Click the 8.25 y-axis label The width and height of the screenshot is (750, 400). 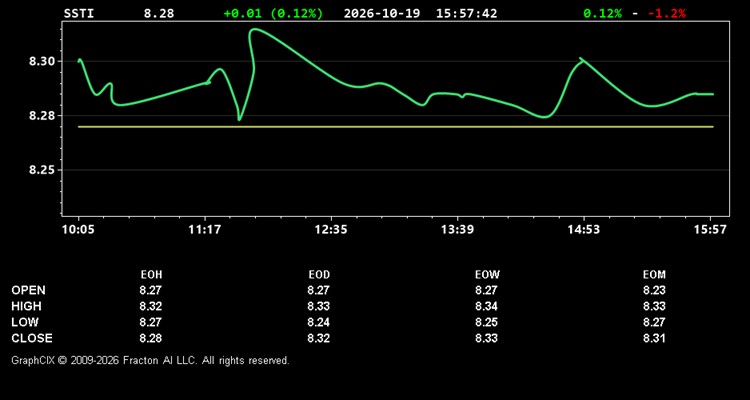(43, 170)
